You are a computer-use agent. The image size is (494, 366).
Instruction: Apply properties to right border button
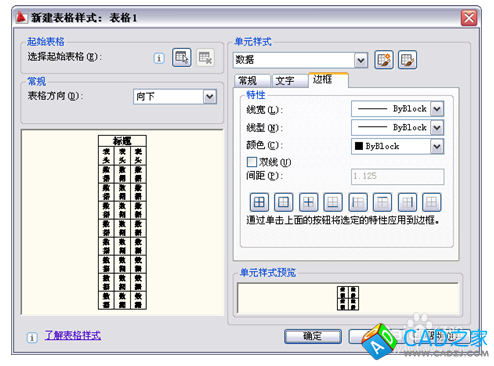[407, 202]
